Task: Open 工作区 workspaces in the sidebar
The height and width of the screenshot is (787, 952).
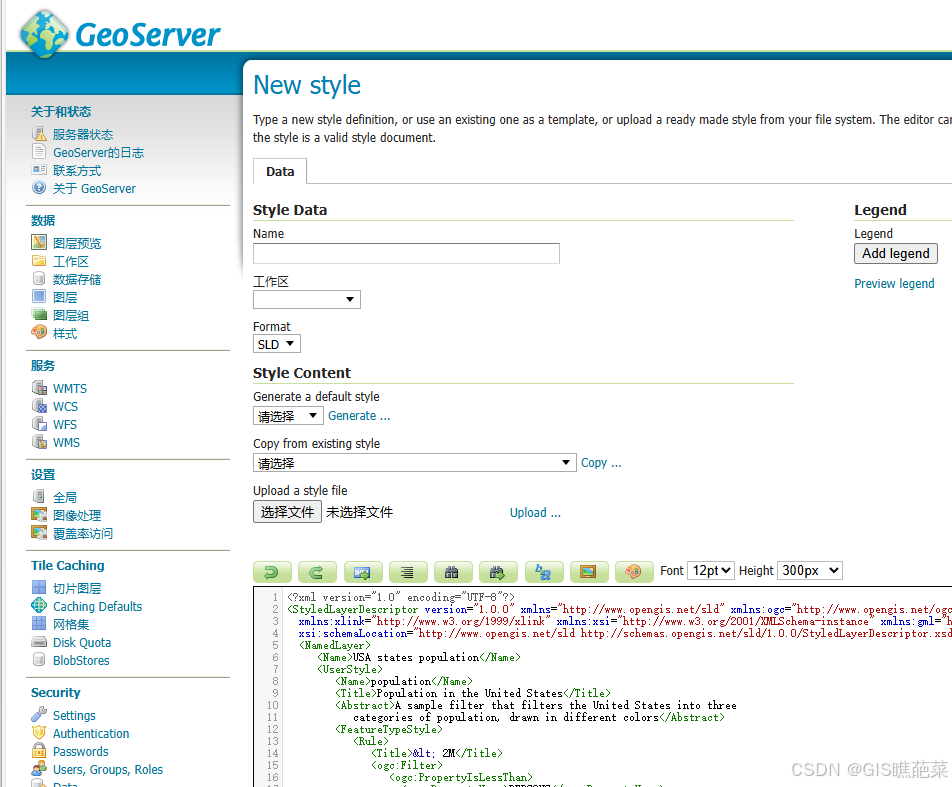Action: pyautogui.click(x=70, y=261)
